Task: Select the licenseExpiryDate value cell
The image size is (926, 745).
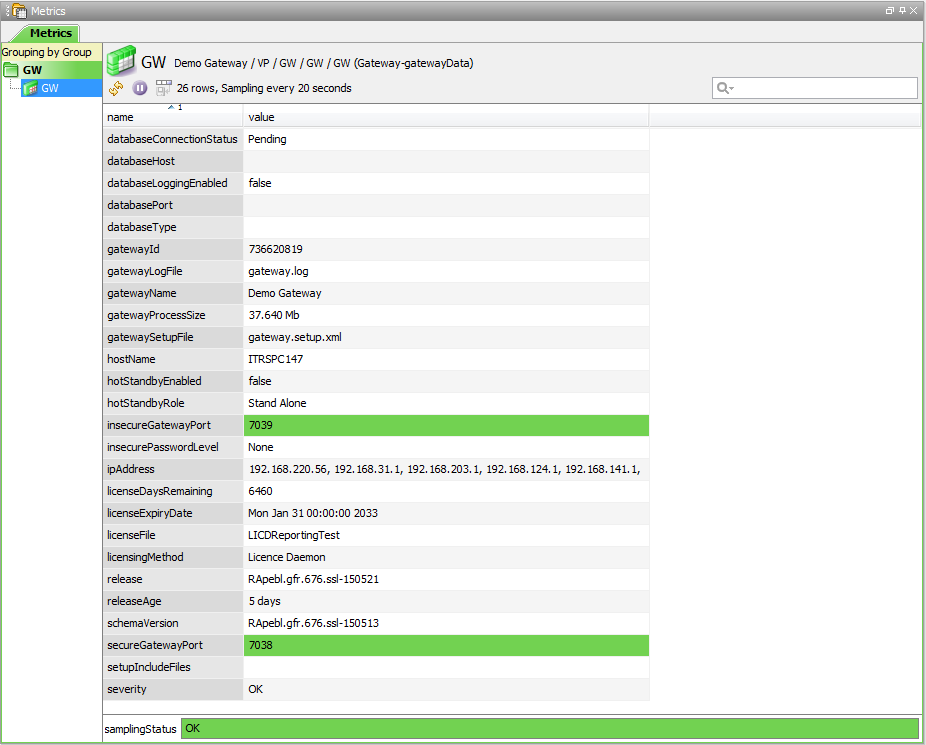Action: pos(446,513)
